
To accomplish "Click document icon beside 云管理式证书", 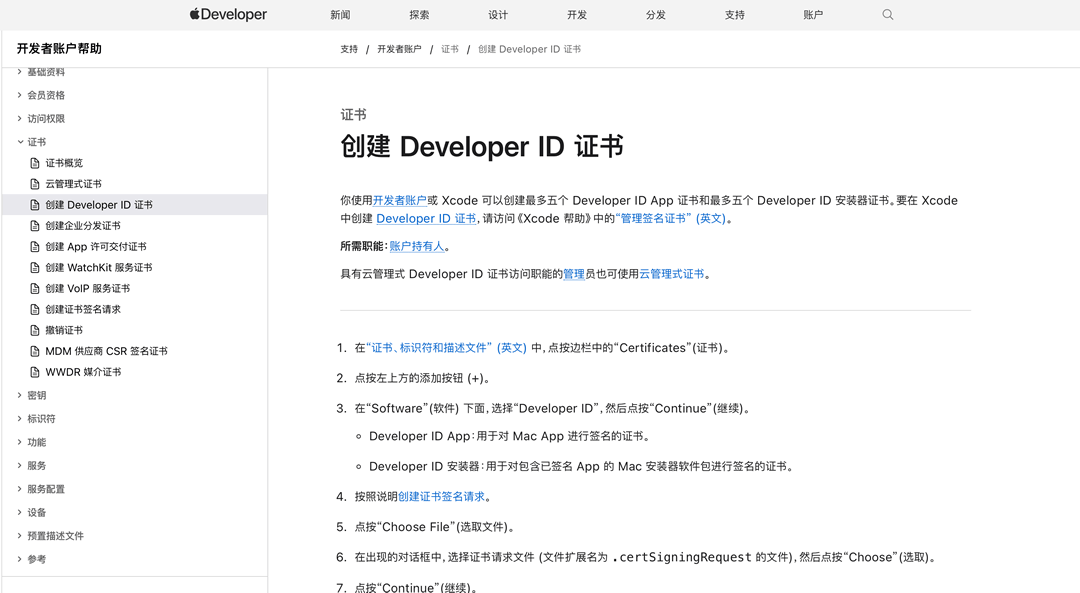I will pyautogui.click(x=35, y=184).
